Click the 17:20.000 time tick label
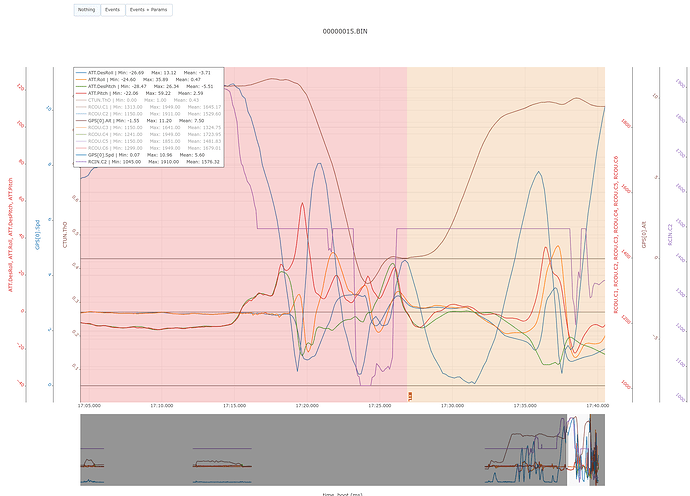Image resolution: width=690 pixels, height=496 pixels. tap(307, 406)
